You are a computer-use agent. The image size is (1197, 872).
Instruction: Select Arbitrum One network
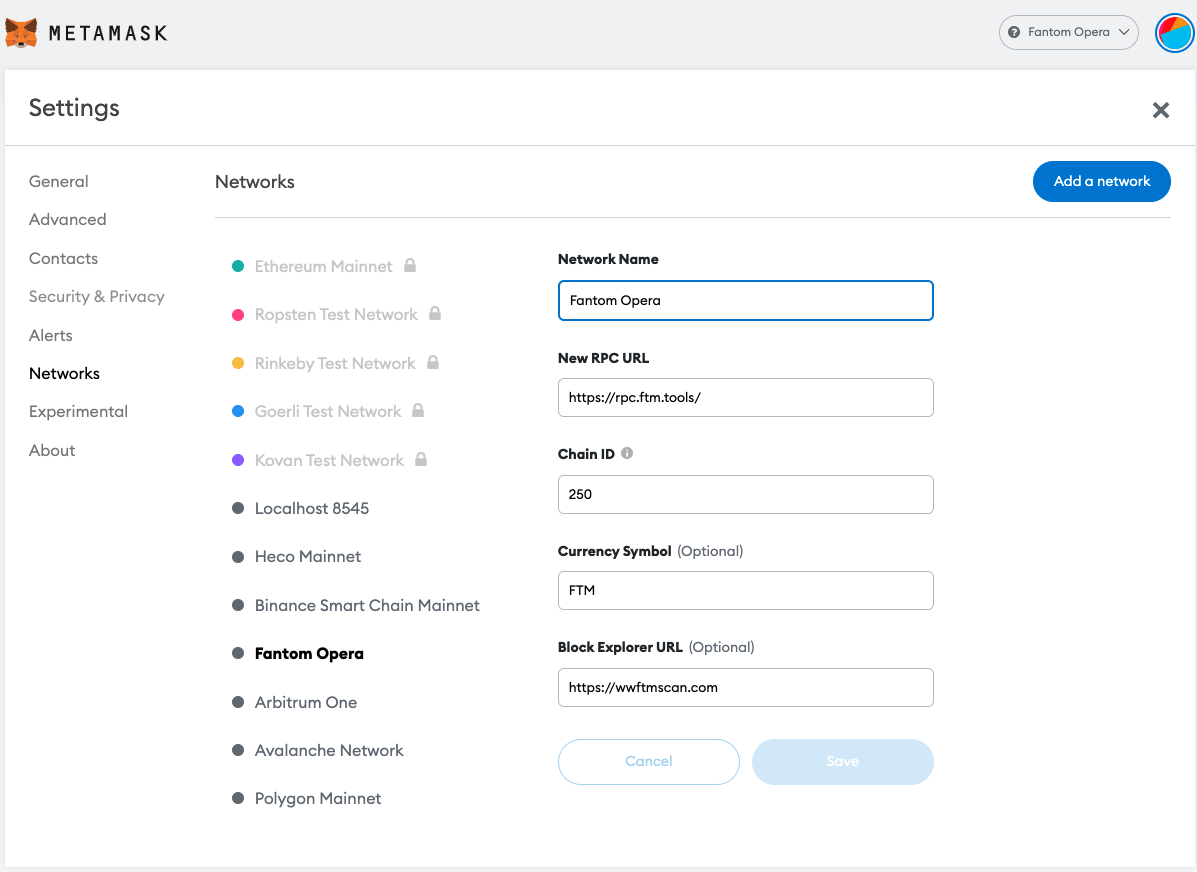[x=305, y=702]
